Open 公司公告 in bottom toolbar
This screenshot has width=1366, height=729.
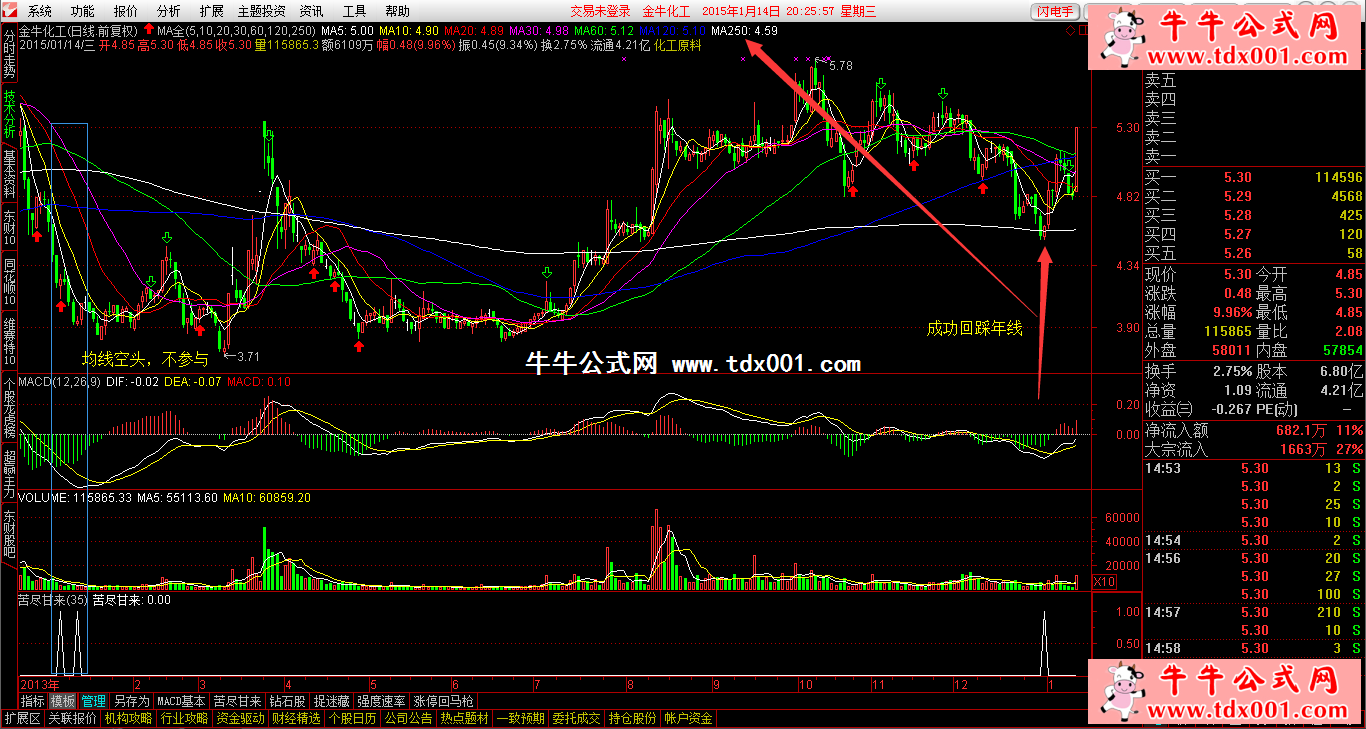point(409,719)
